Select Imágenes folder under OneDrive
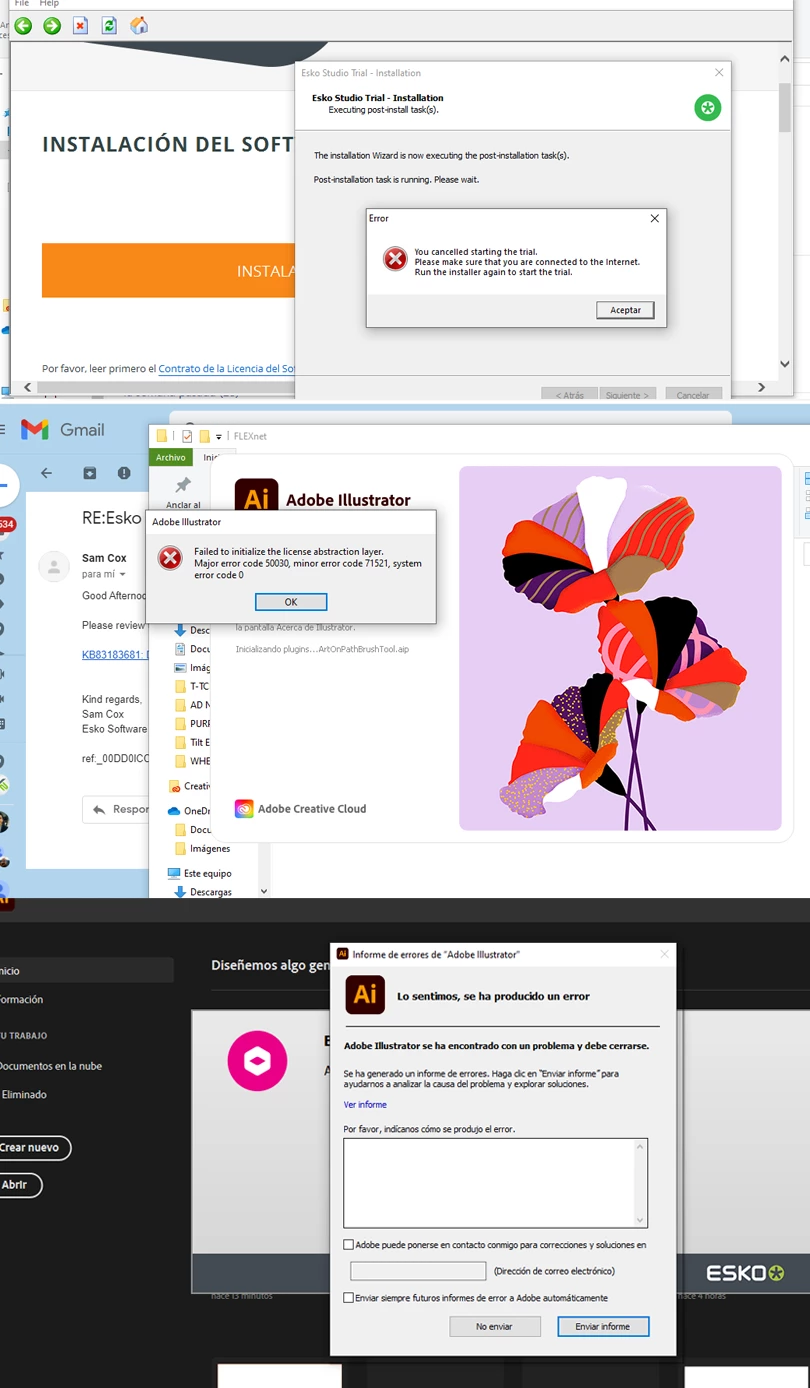 (202, 848)
